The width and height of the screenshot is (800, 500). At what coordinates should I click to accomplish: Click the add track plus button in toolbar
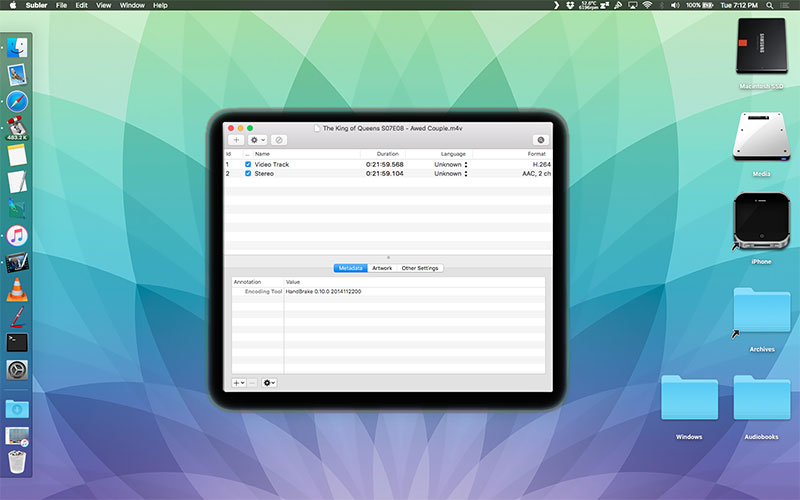coord(236,140)
